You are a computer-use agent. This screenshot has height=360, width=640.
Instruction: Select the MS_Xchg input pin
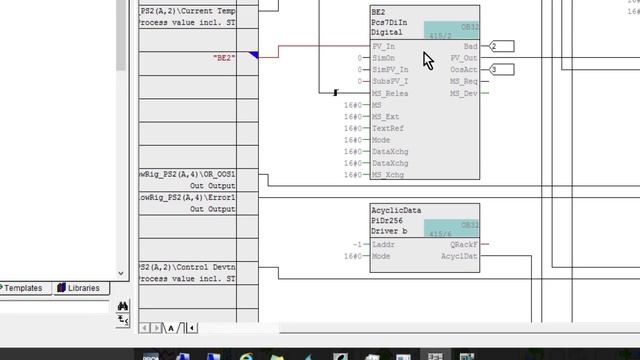tap(388, 175)
